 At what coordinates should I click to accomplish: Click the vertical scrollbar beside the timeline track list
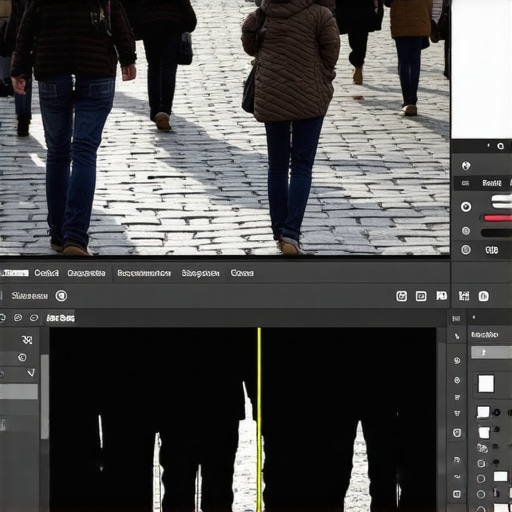click(x=45, y=397)
